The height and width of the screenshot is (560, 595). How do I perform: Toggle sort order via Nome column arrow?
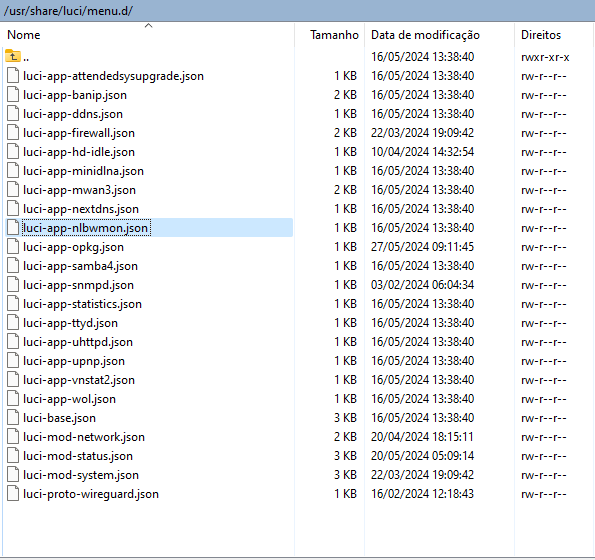click(x=148, y=25)
